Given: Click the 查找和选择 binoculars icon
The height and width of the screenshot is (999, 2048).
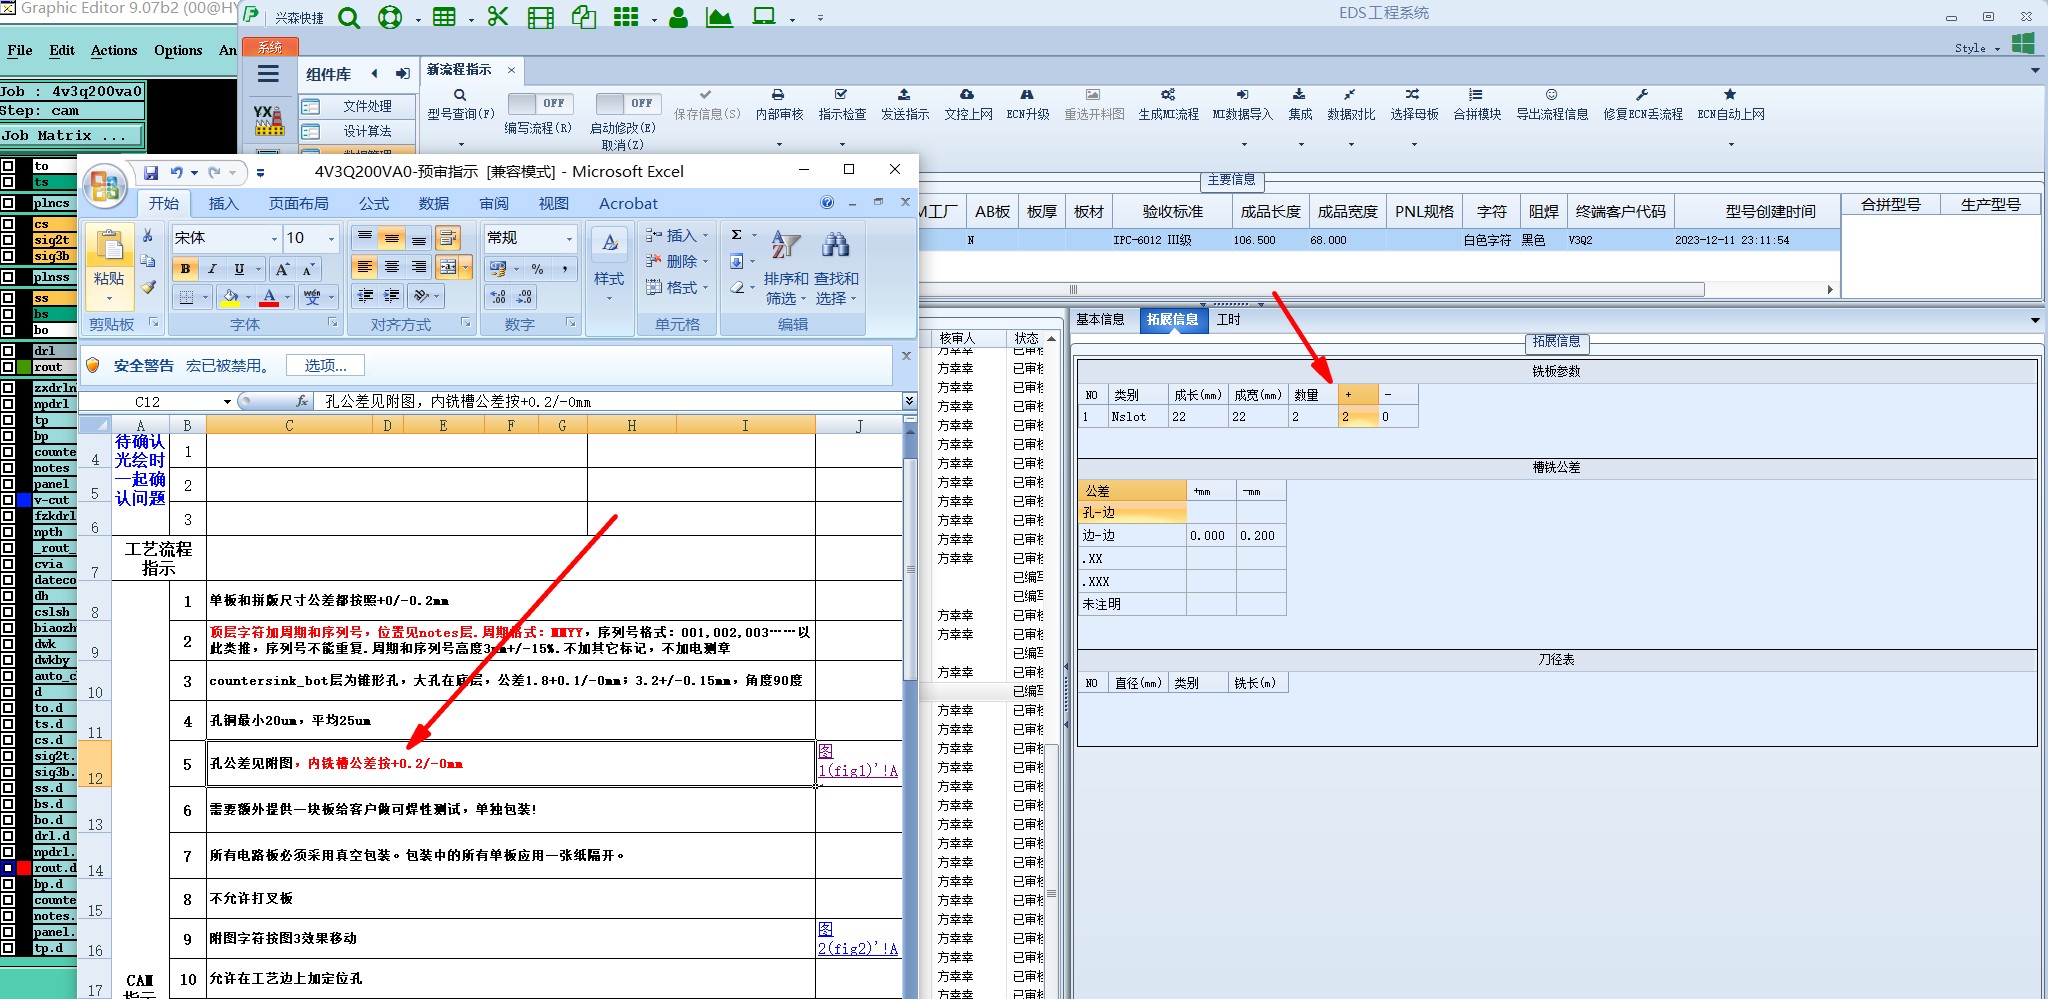Looking at the screenshot, I should click(836, 245).
